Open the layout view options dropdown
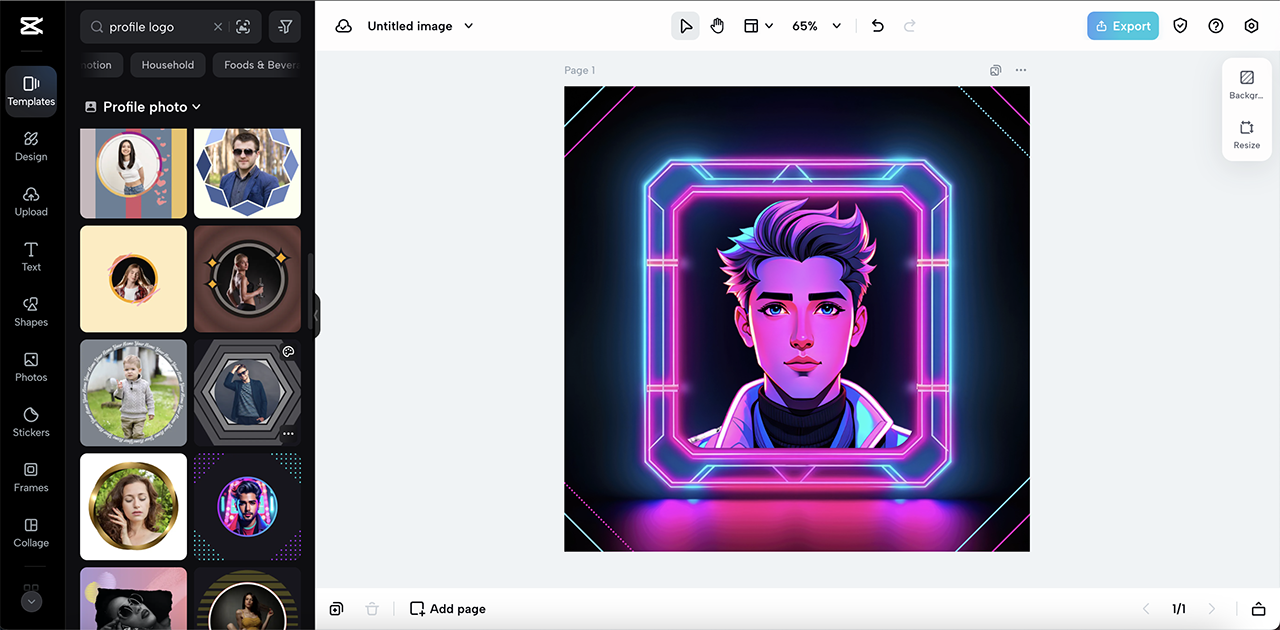Screen dimensions: 1280x630 pyautogui.click(x=758, y=26)
